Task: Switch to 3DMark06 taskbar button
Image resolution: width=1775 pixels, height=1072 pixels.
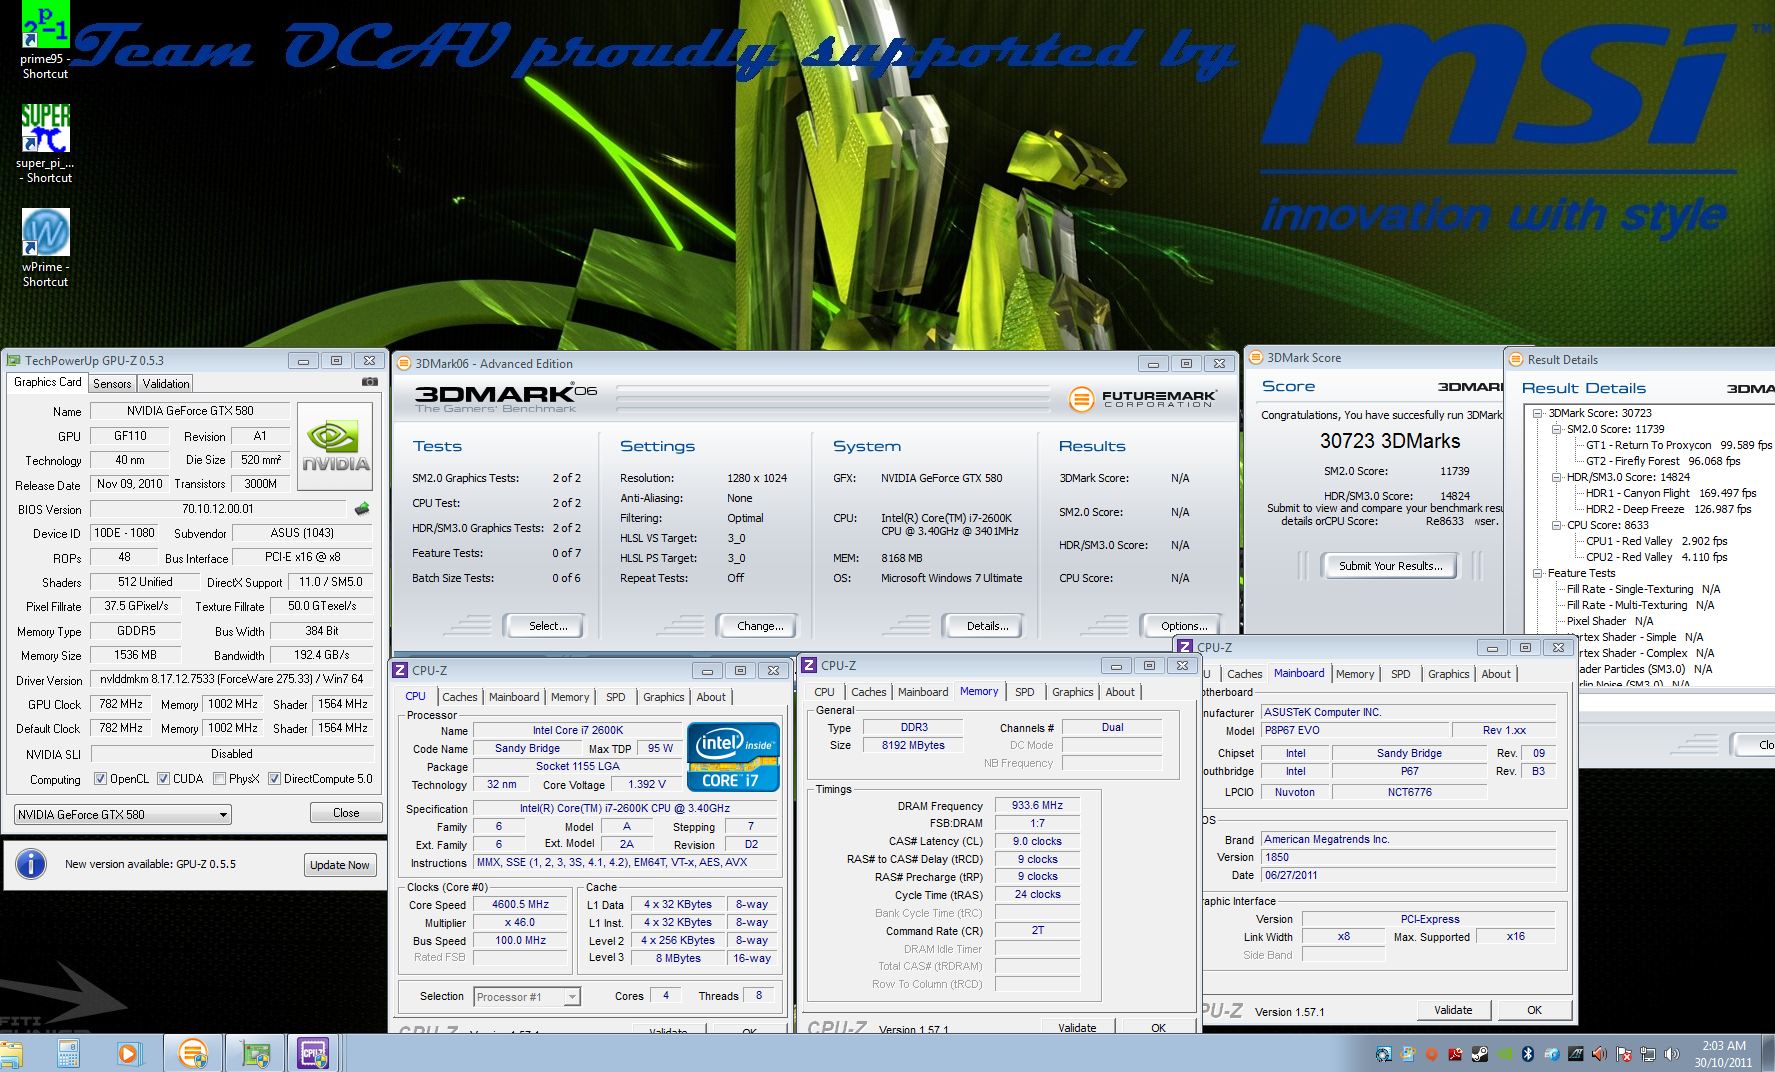Action: (193, 1053)
